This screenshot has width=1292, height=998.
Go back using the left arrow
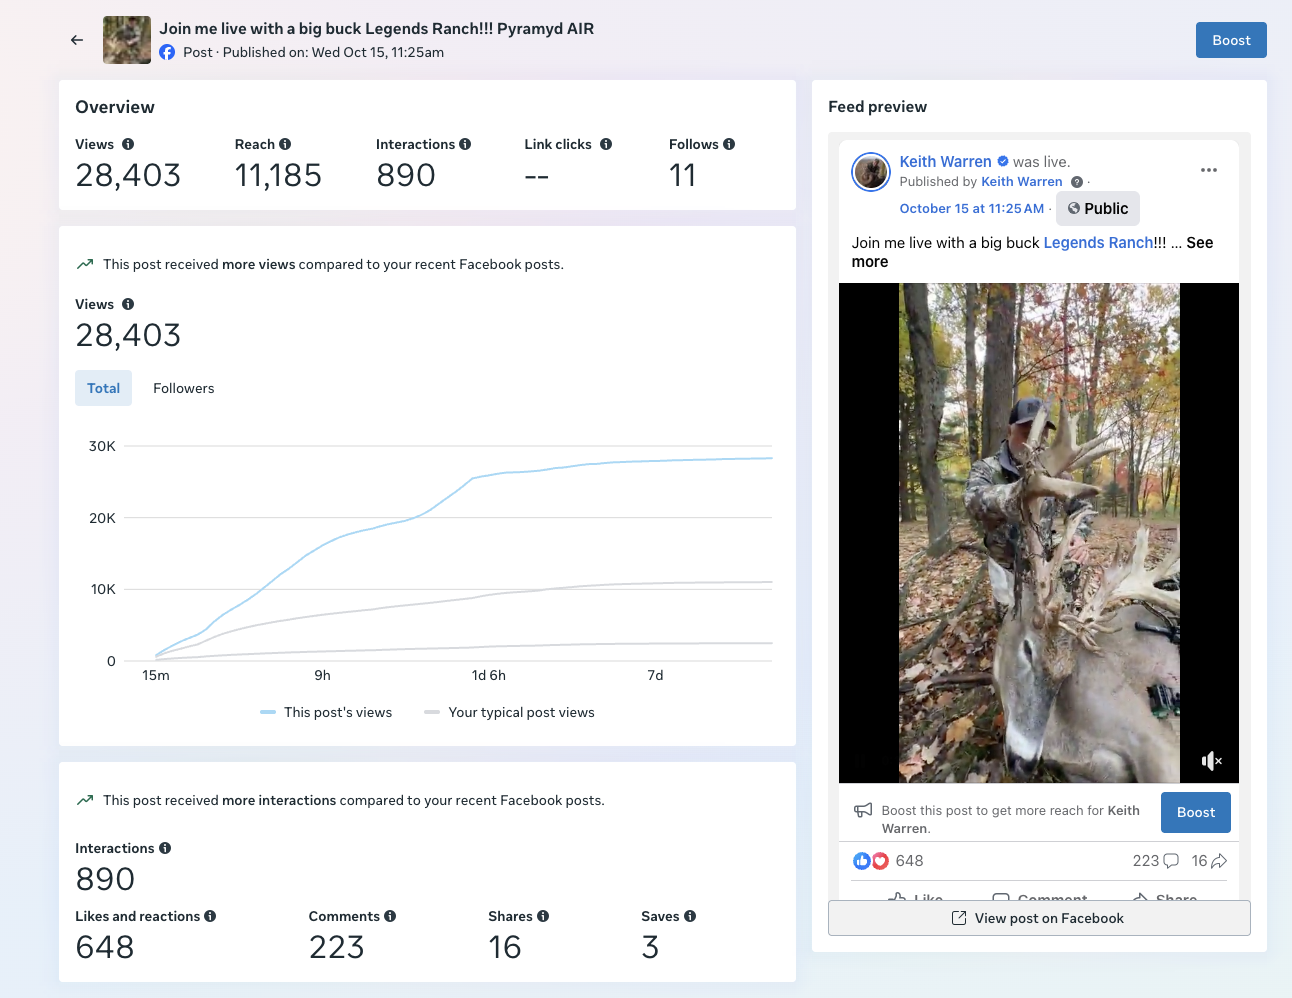77,40
